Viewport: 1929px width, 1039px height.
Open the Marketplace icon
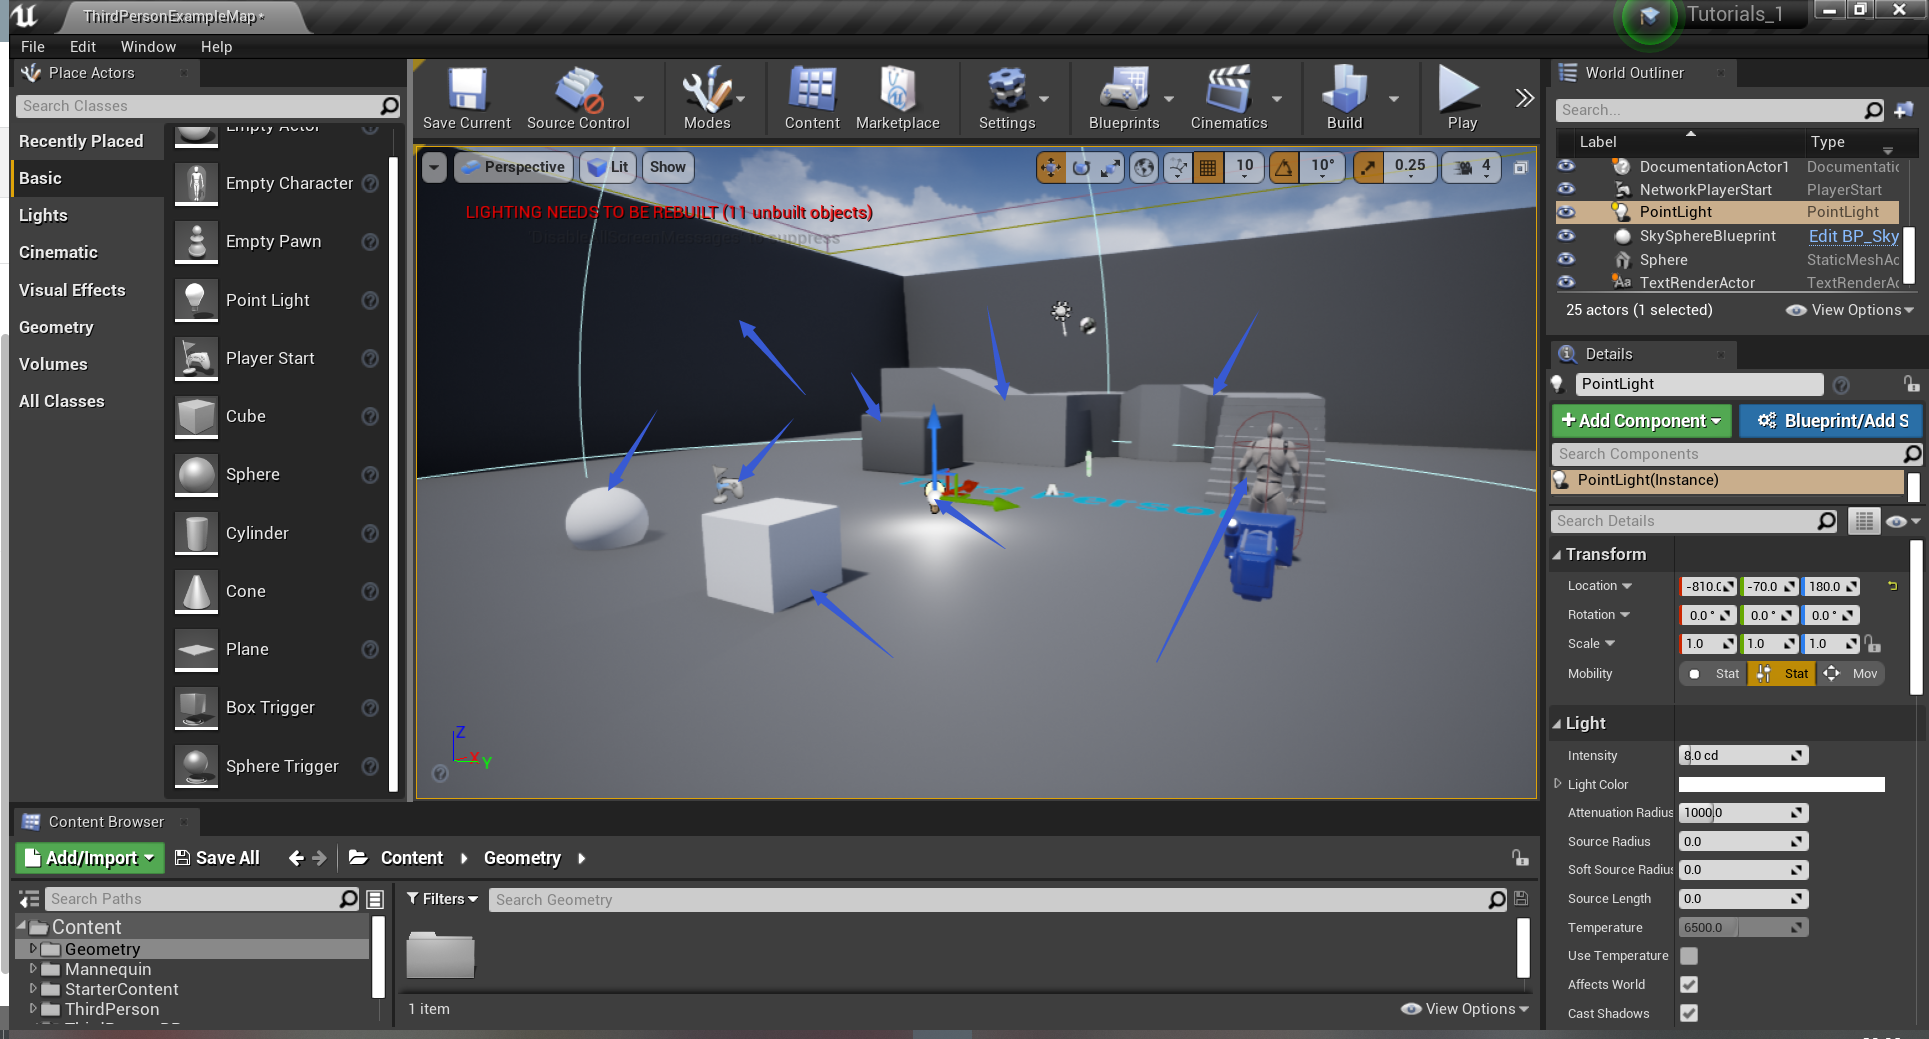(x=897, y=98)
